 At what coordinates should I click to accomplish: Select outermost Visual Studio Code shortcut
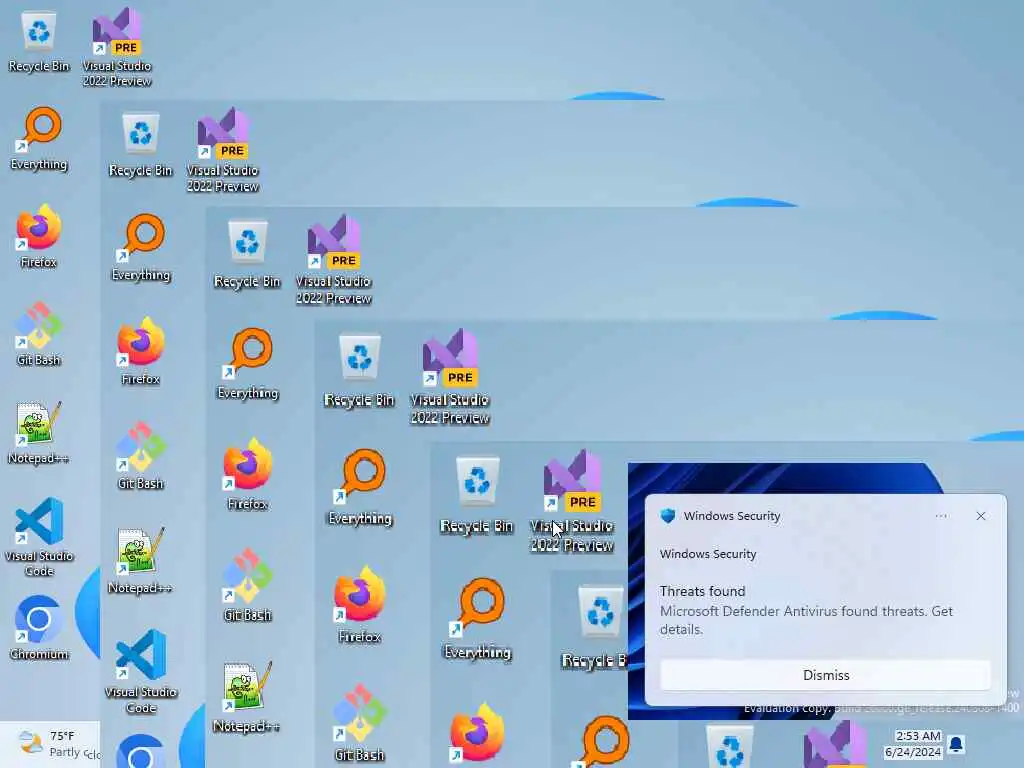39,537
